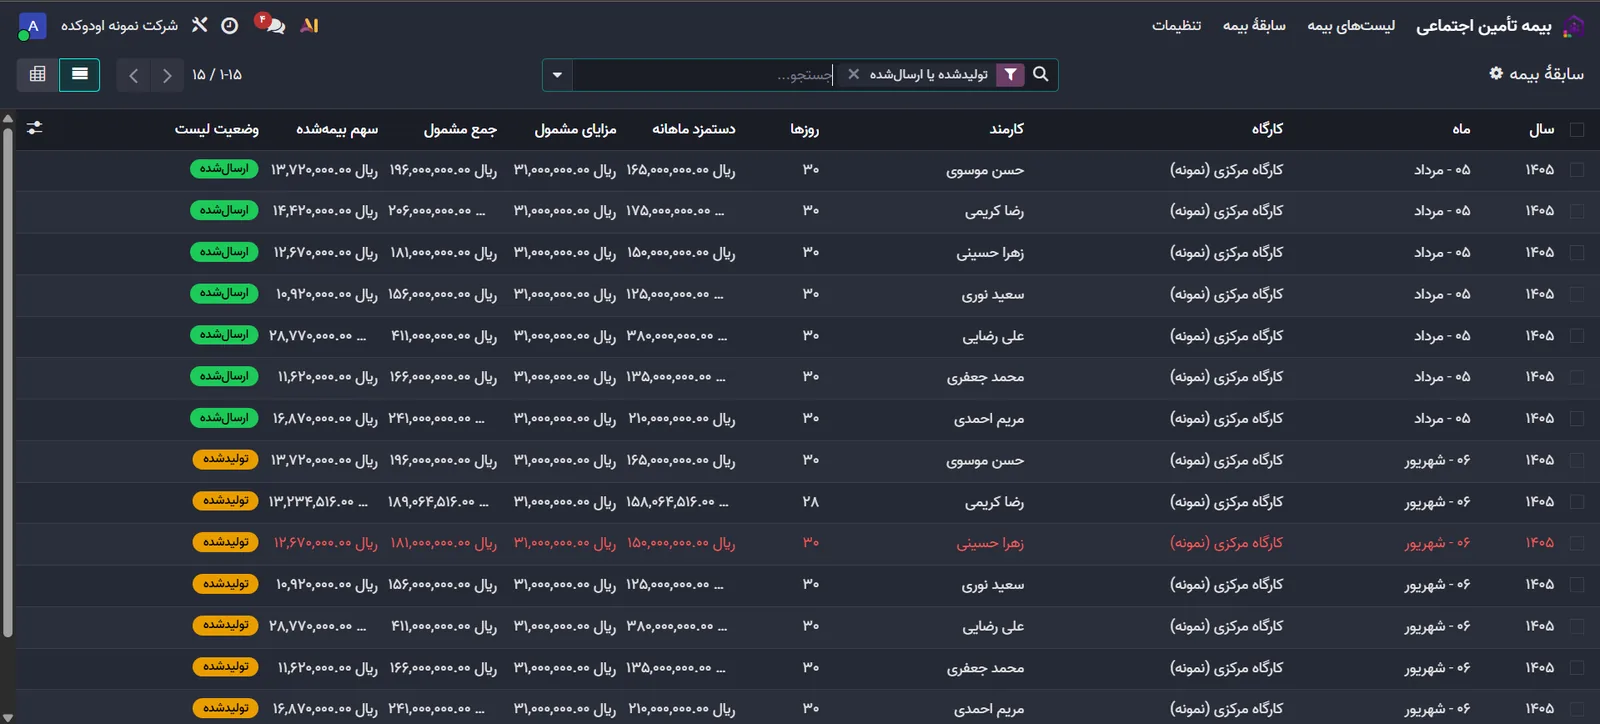
Task: Open the user avatar menu
Action: pyautogui.click(x=32, y=25)
